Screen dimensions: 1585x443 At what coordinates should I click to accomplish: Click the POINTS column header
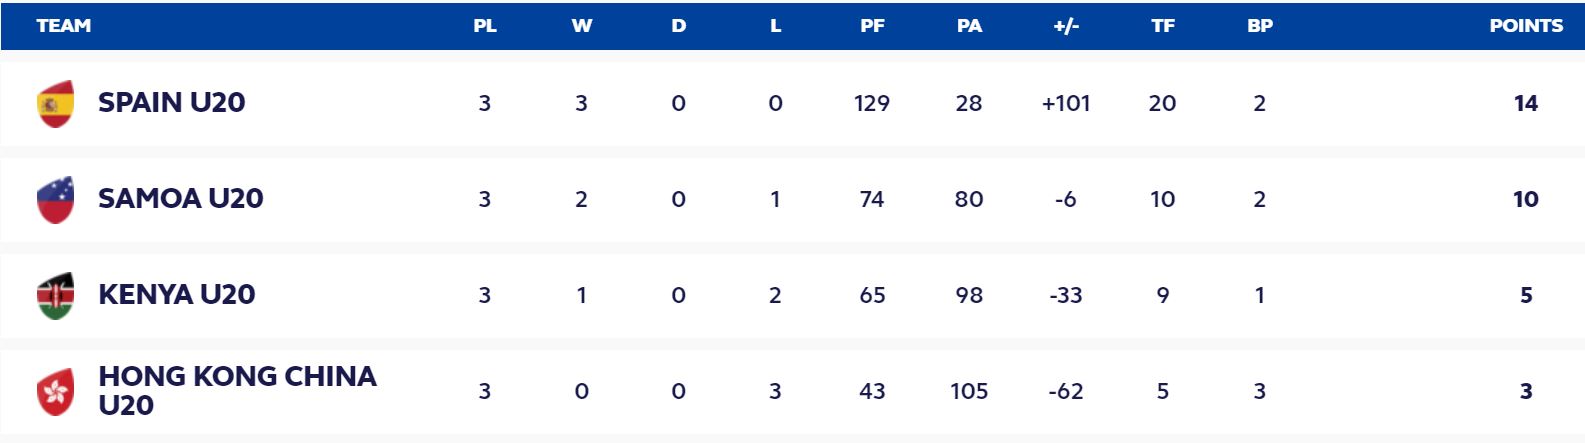[x=1525, y=26]
